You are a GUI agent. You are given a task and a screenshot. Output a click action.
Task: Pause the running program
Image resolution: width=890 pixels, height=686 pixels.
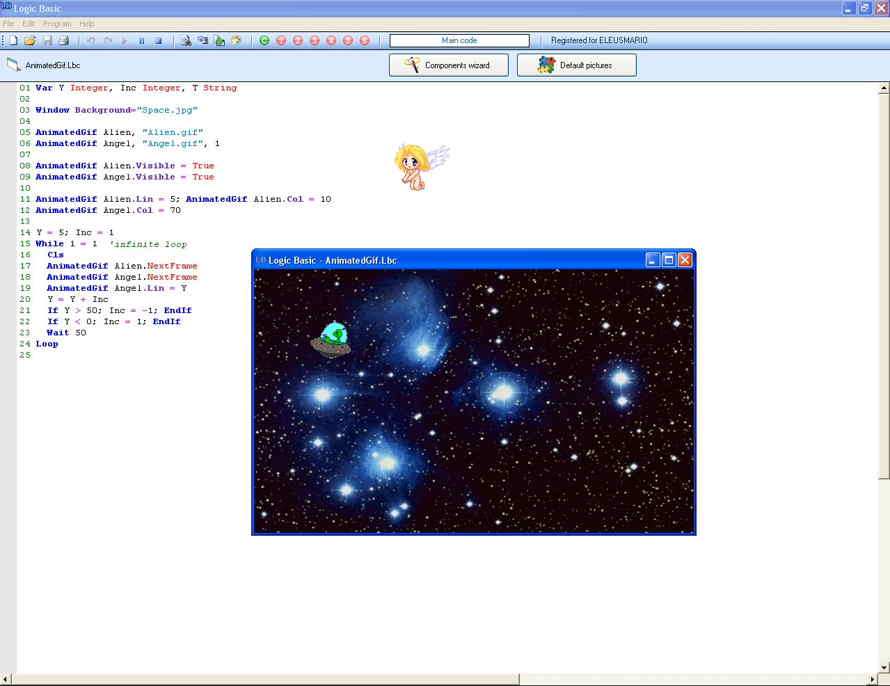pos(142,40)
